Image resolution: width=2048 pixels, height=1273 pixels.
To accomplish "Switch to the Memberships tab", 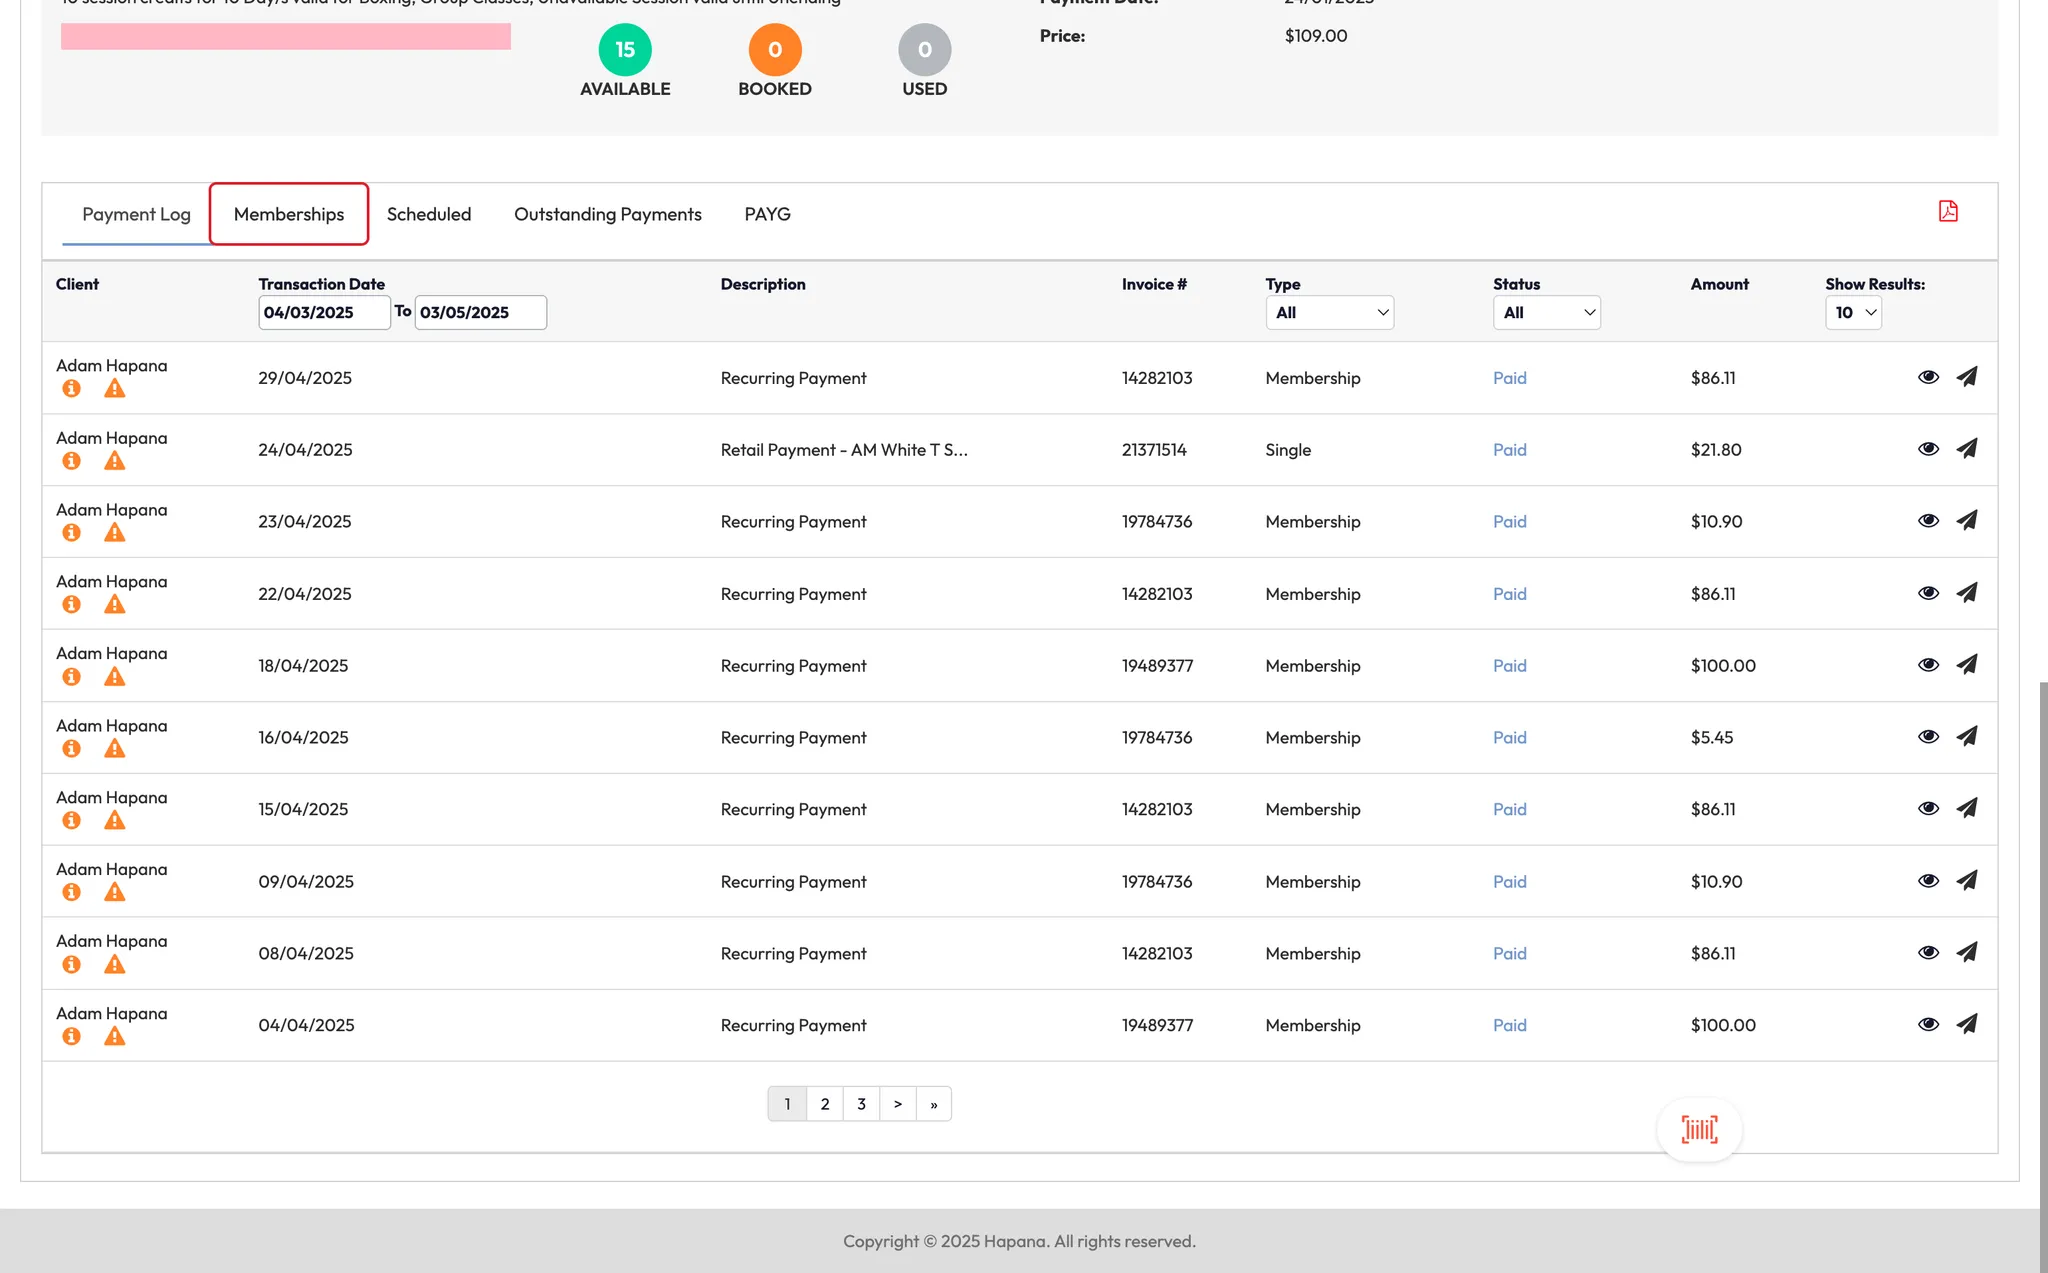I will (x=289, y=214).
